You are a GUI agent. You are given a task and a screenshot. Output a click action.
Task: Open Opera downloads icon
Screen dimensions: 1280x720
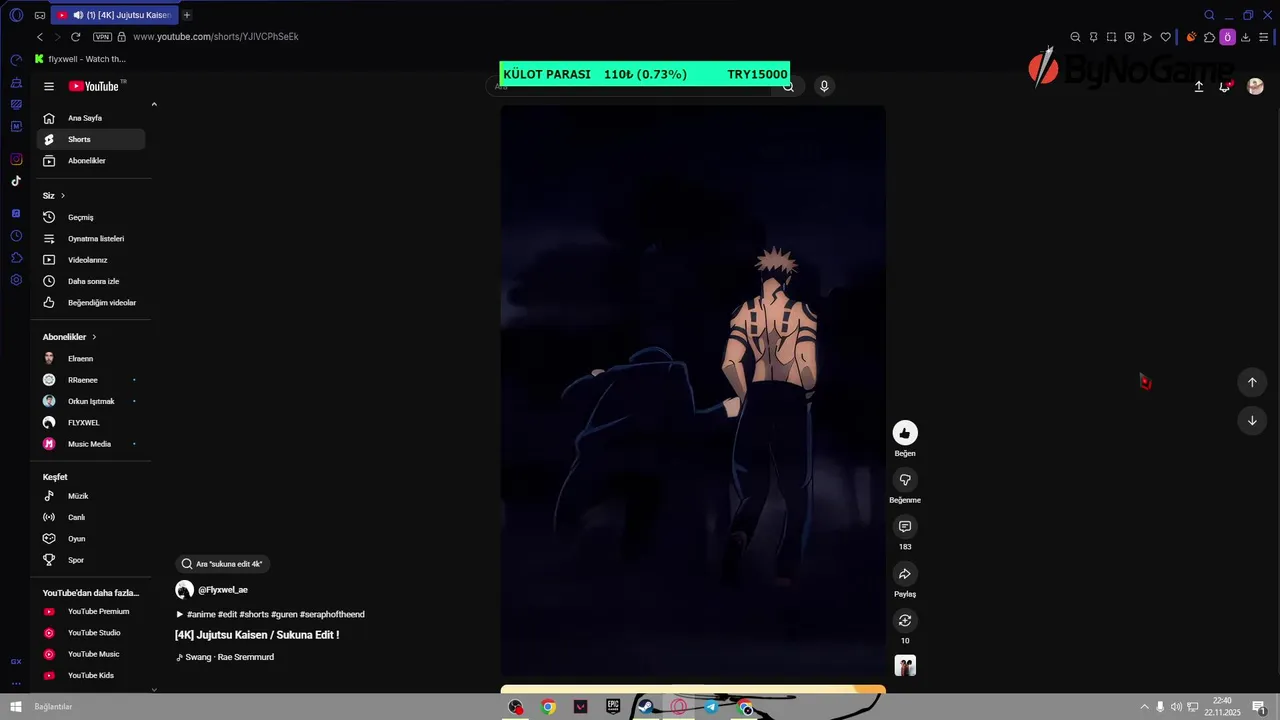1245,37
